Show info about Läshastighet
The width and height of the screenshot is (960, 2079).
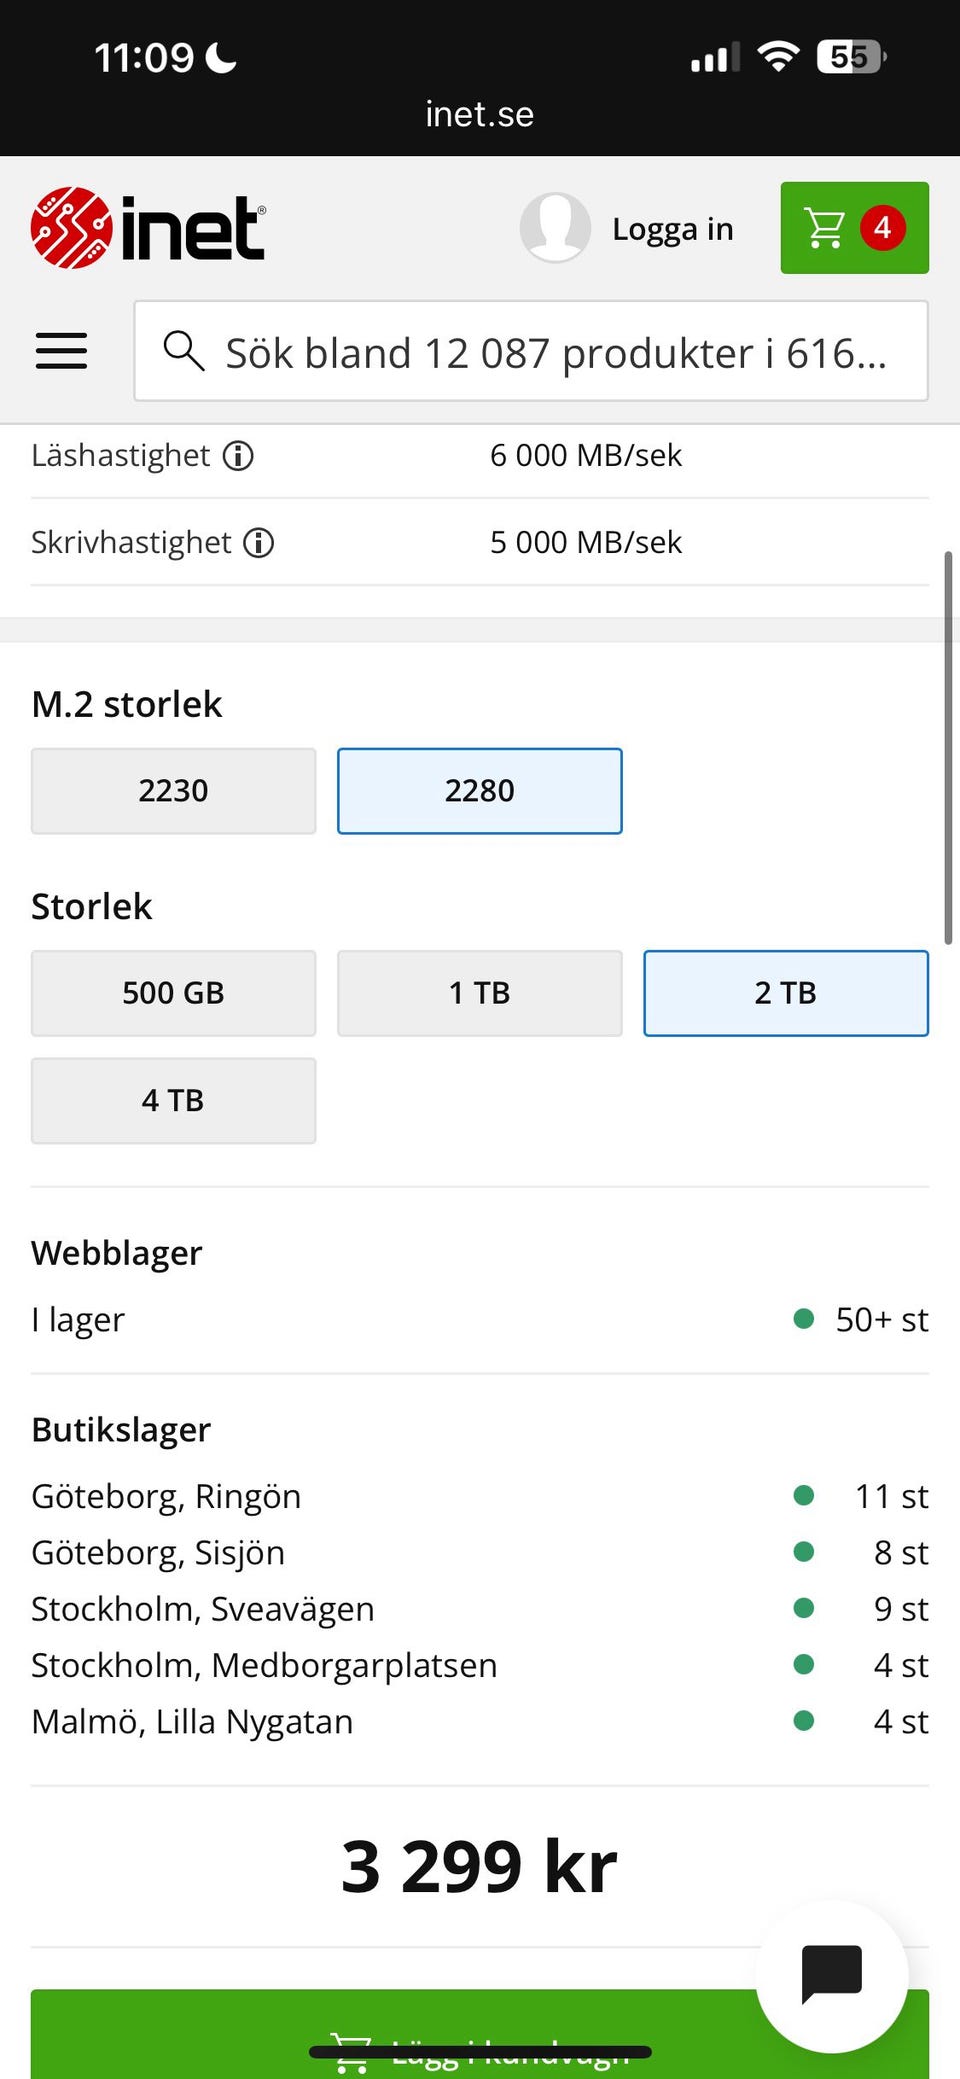238,456
